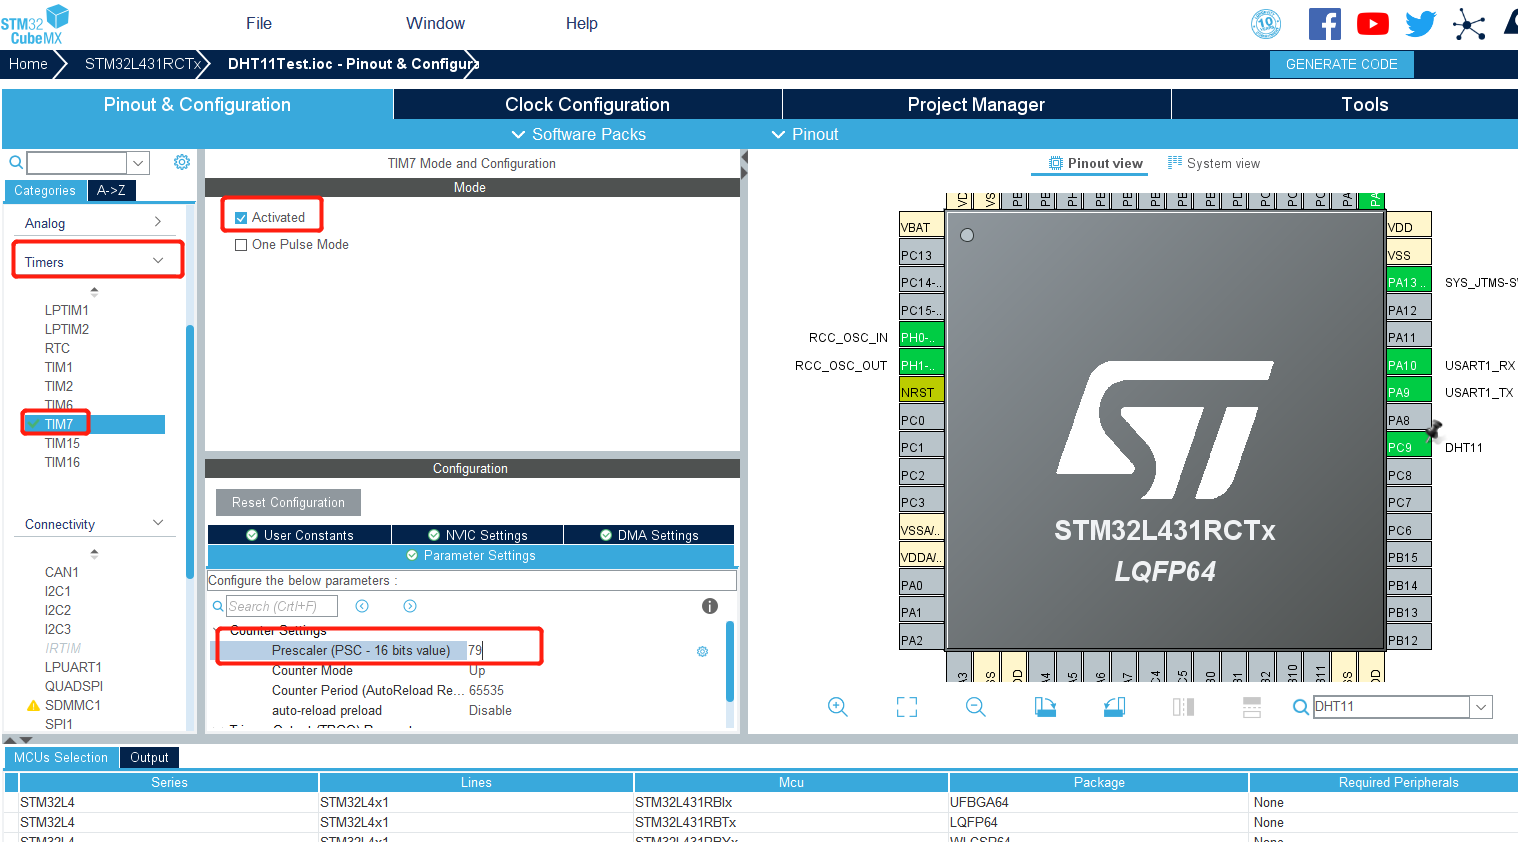Open the Pinout dropdown menu
The width and height of the screenshot is (1518, 842).
804,134
